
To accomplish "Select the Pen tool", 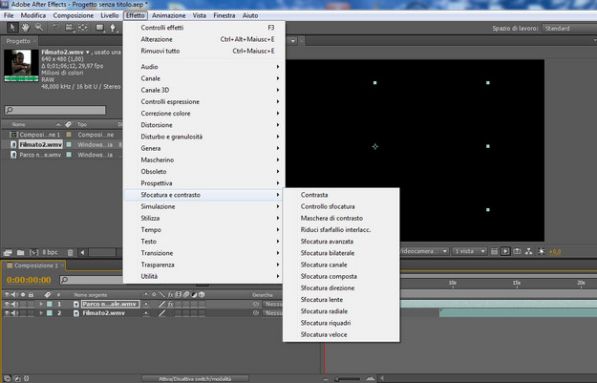I will (x=113, y=28).
